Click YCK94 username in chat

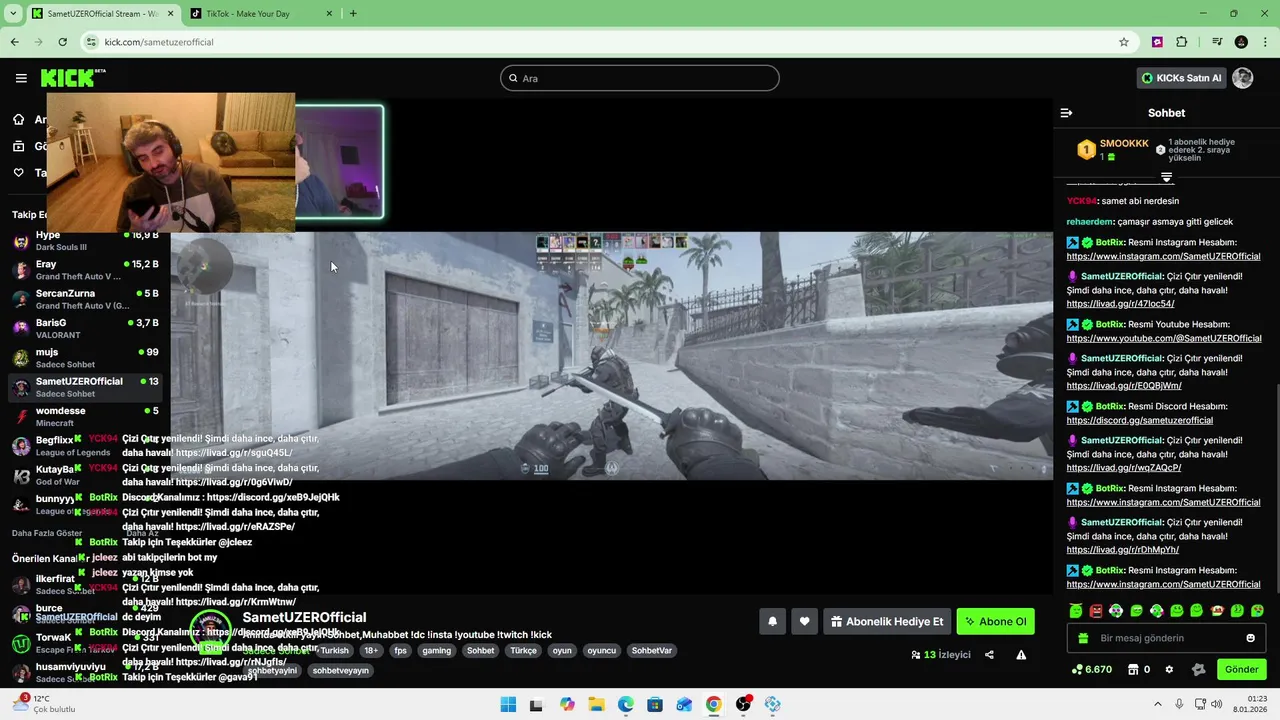[x=1081, y=201]
